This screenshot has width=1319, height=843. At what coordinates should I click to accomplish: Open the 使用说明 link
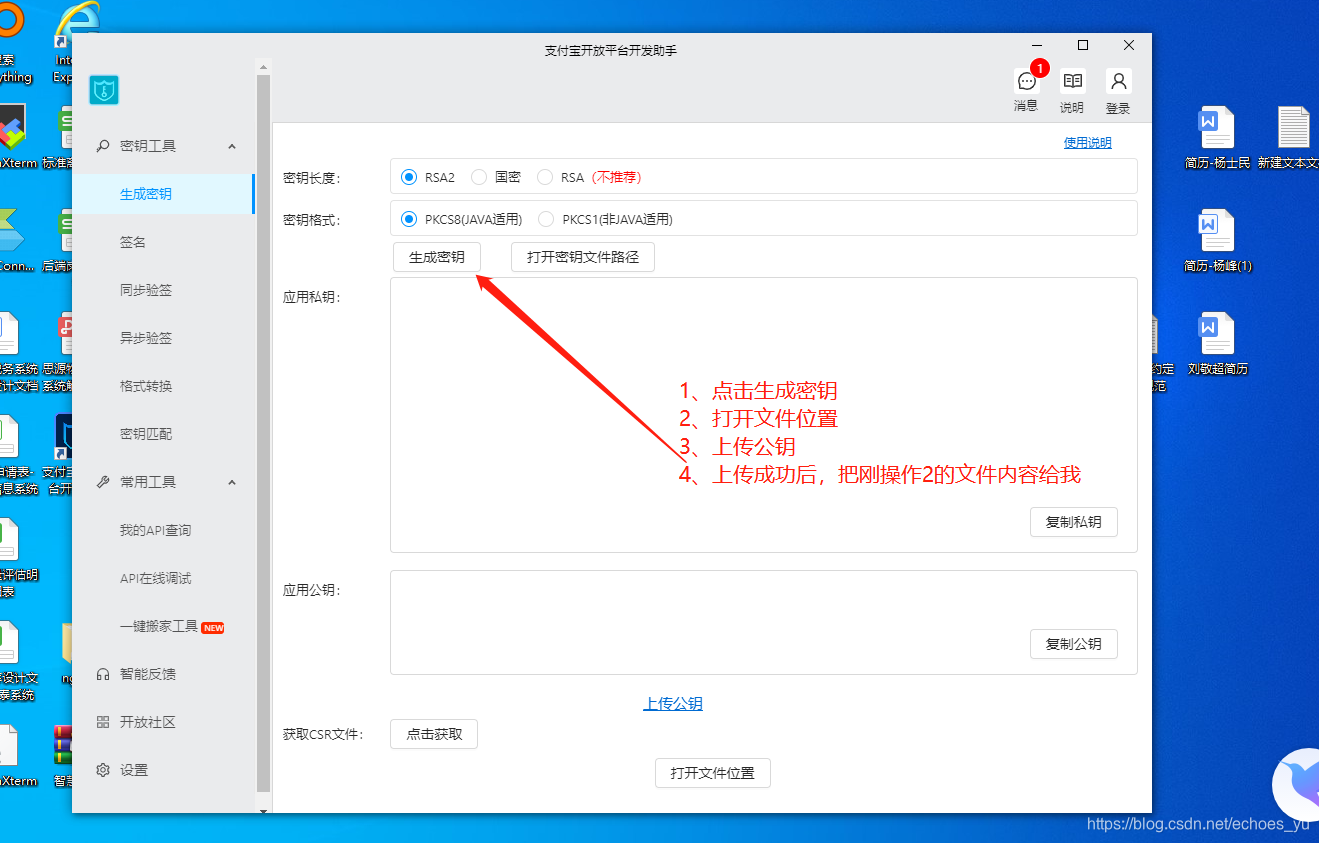1087,143
